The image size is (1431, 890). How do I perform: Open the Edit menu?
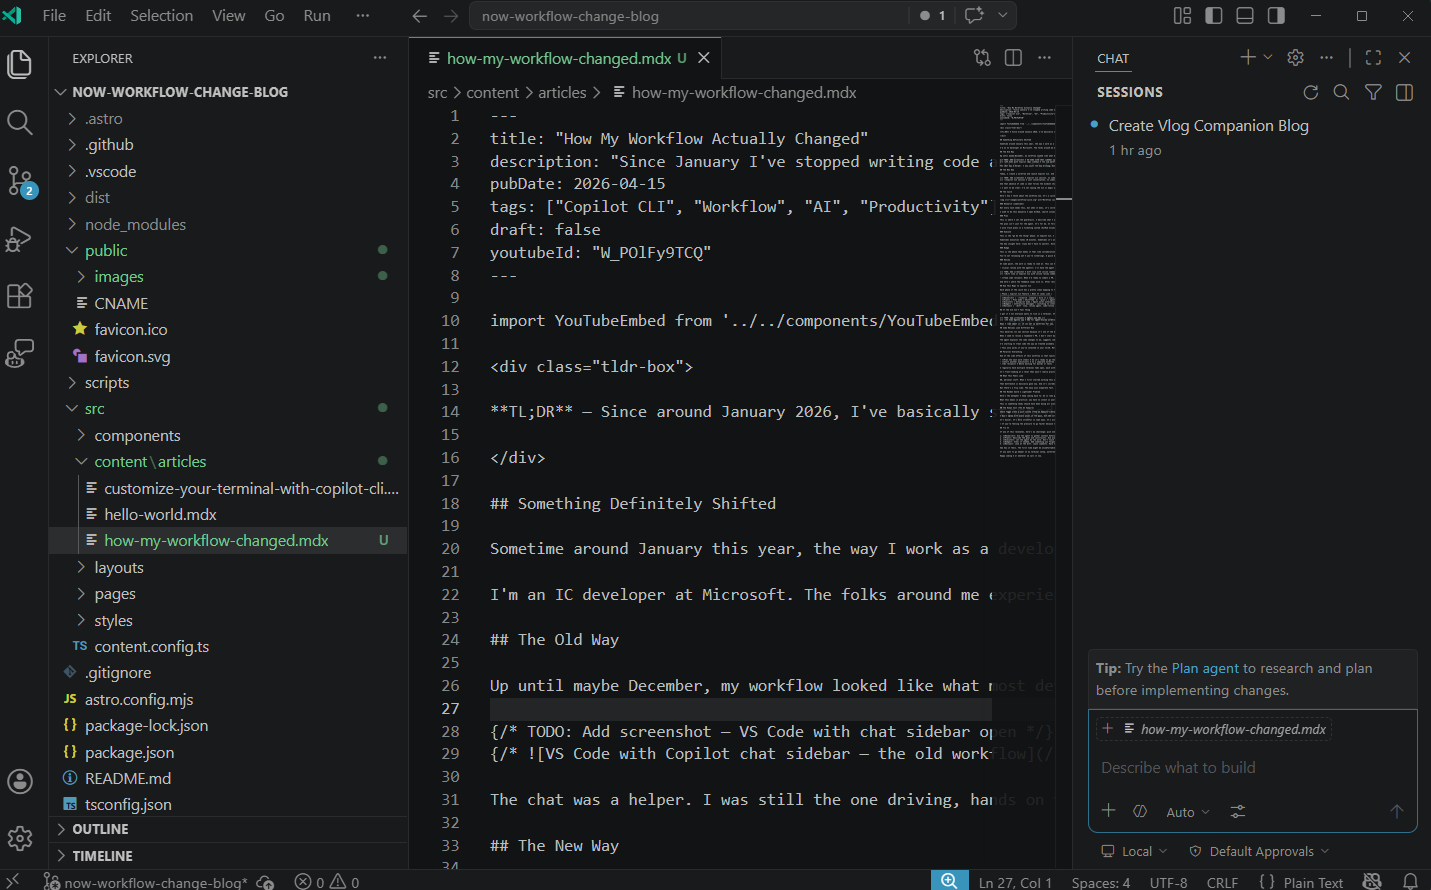(98, 16)
